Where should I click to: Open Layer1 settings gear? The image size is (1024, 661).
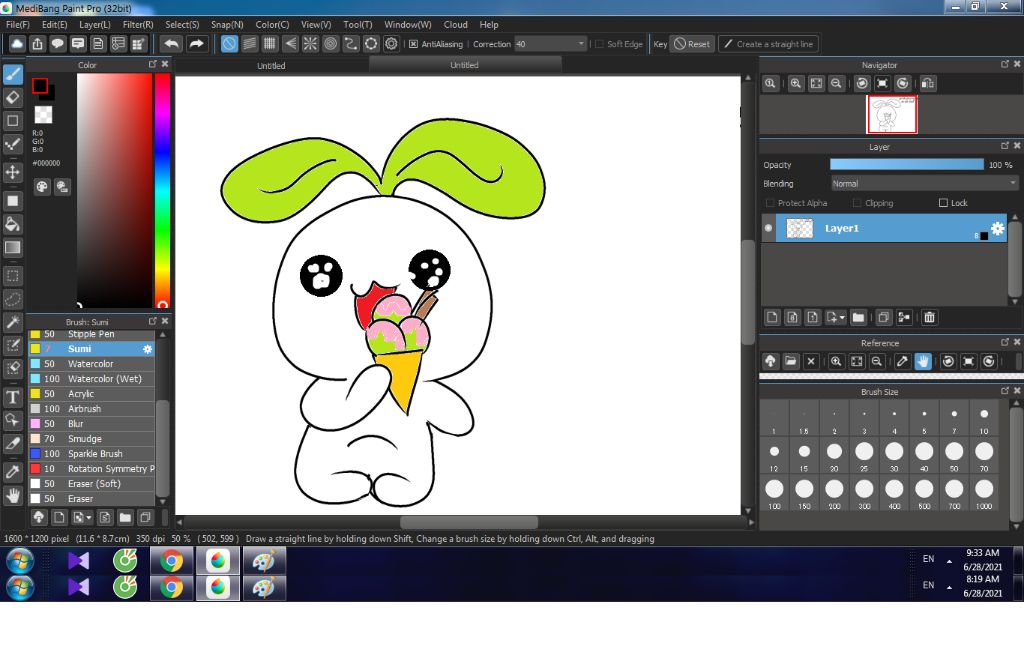click(997, 228)
